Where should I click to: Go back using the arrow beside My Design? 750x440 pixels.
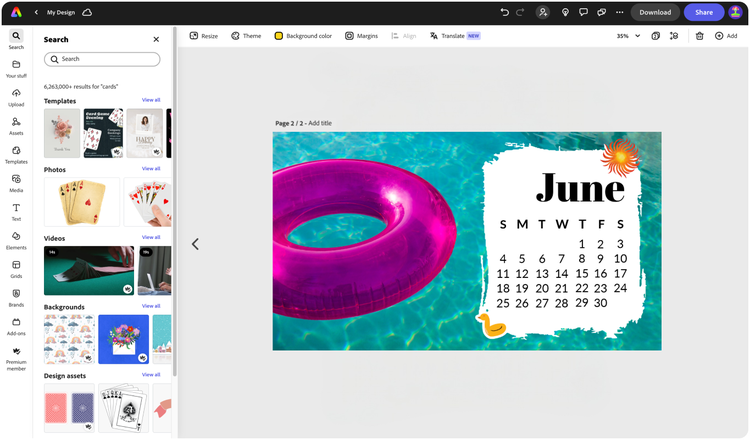click(x=36, y=12)
